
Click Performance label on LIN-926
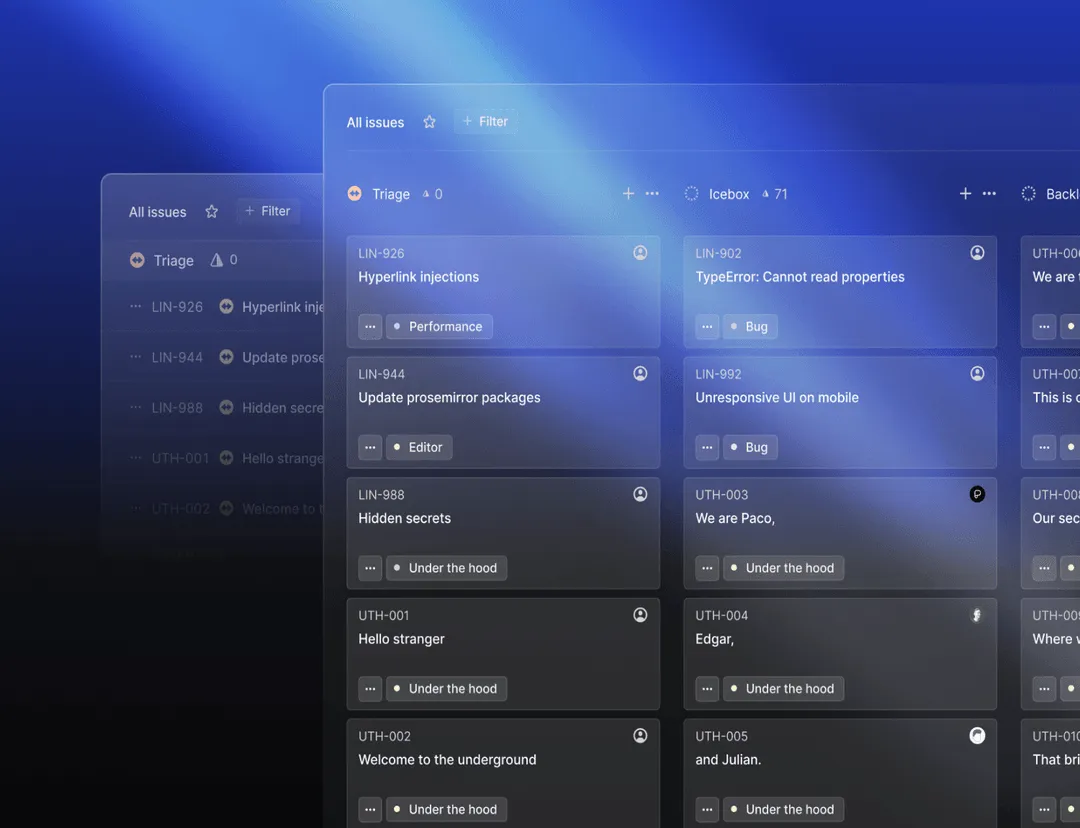coord(439,327)
